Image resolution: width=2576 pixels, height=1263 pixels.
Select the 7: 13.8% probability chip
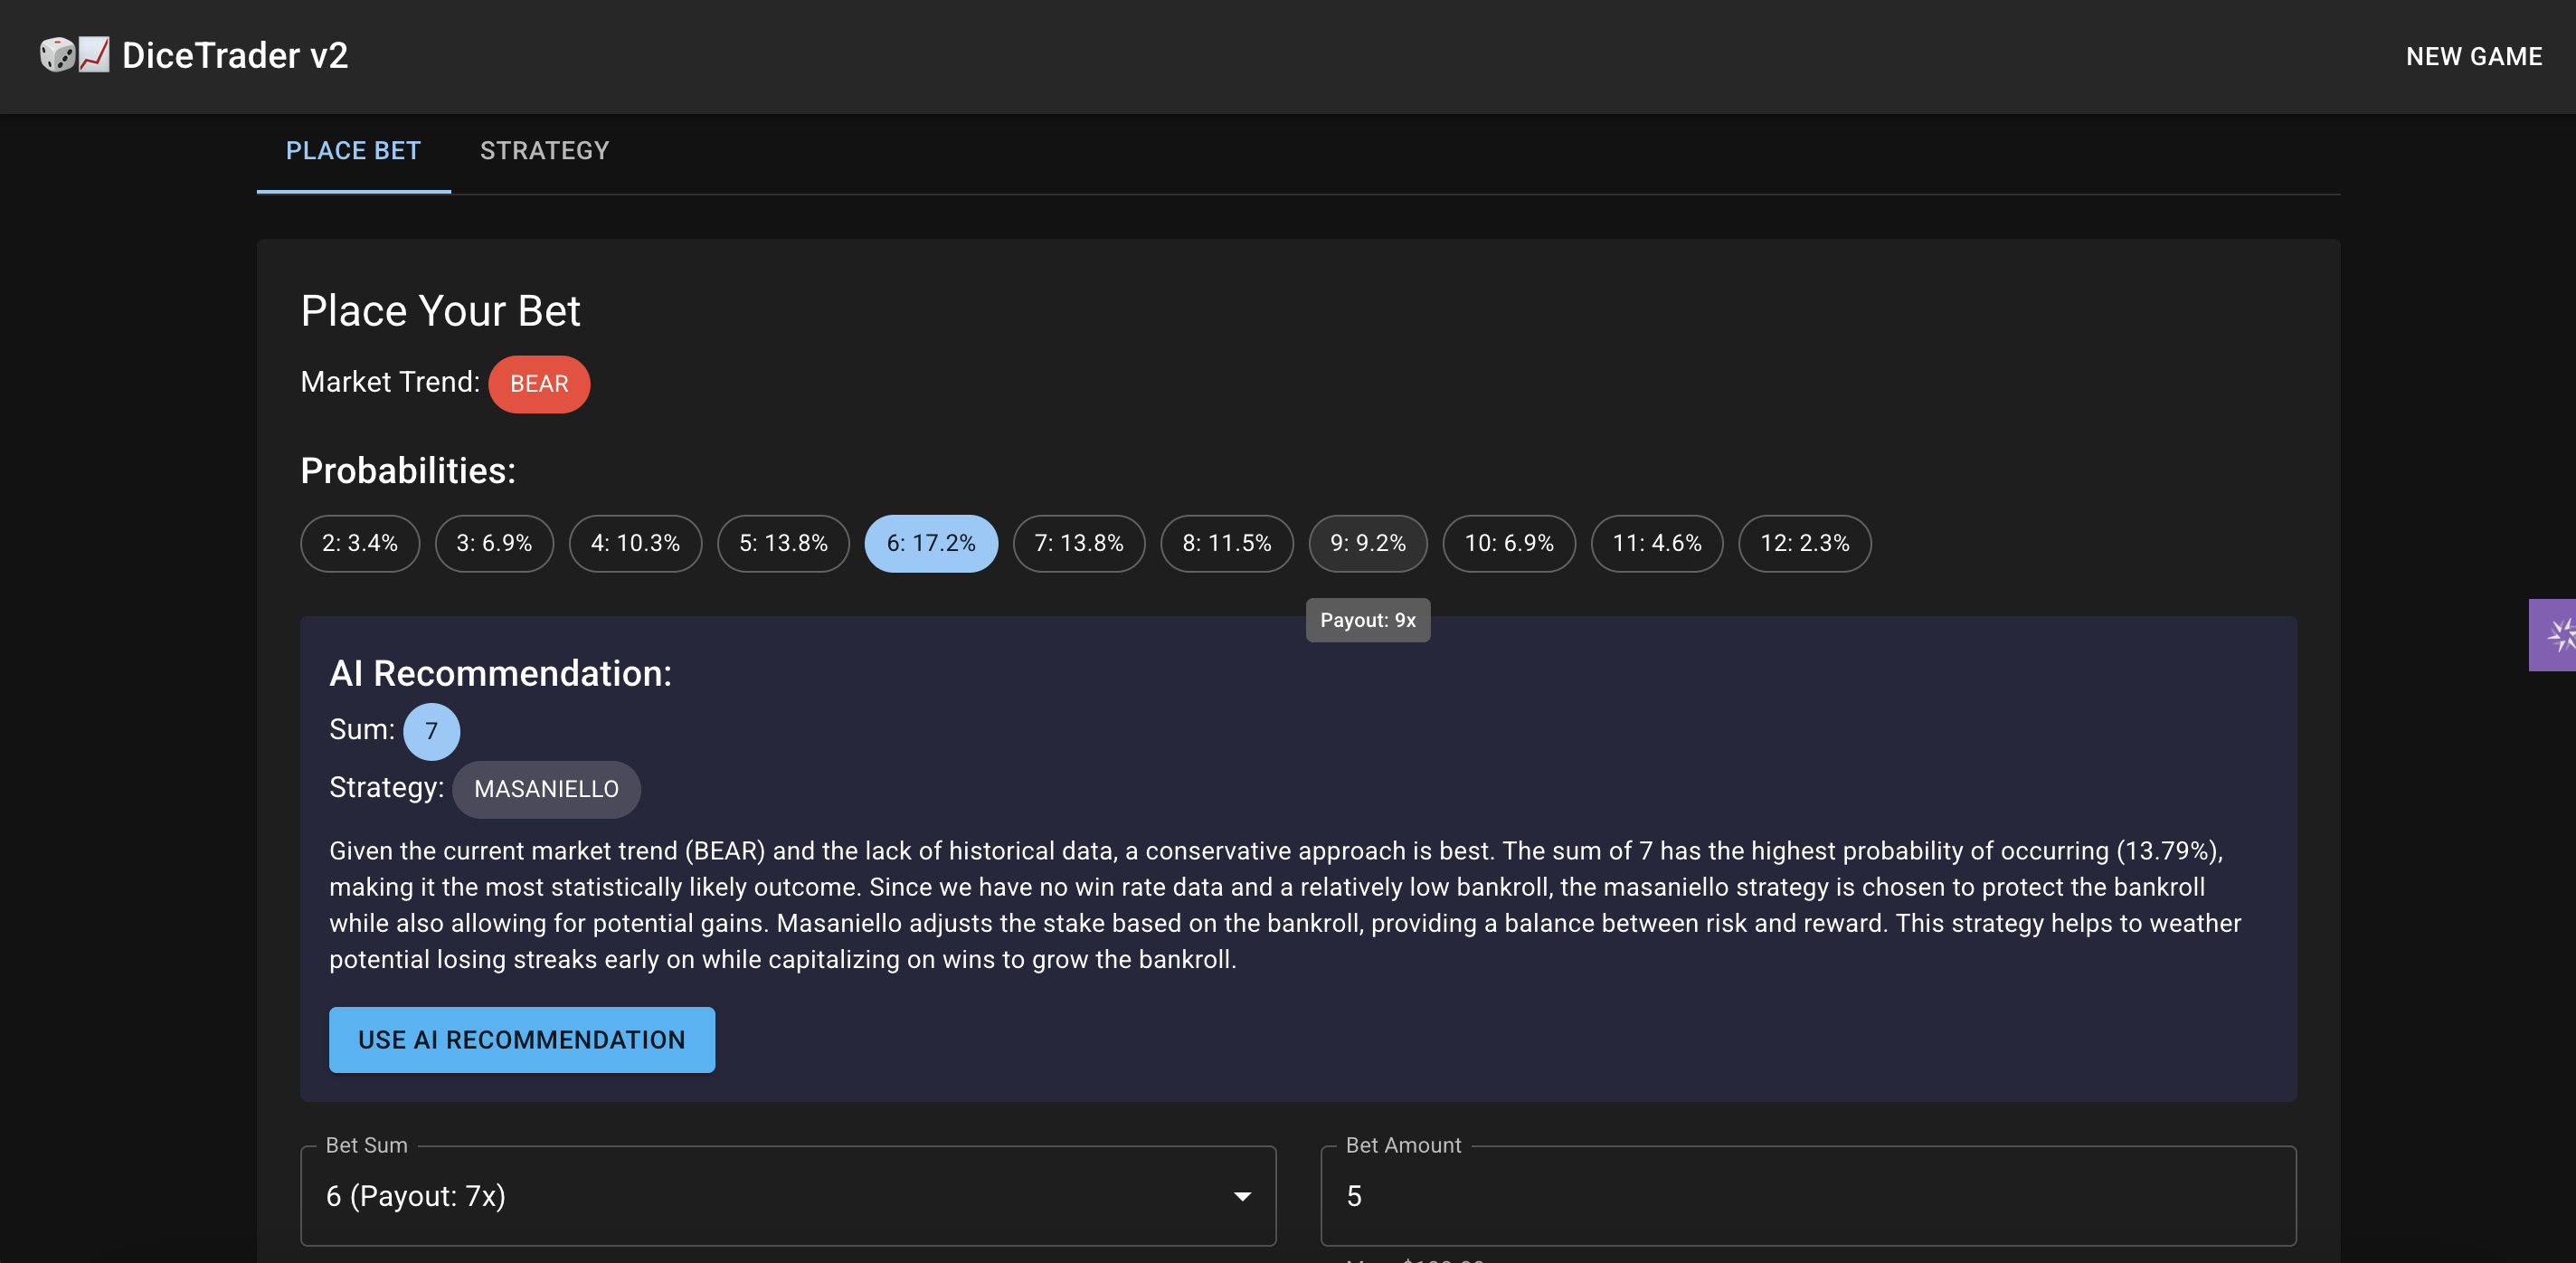1078,543
